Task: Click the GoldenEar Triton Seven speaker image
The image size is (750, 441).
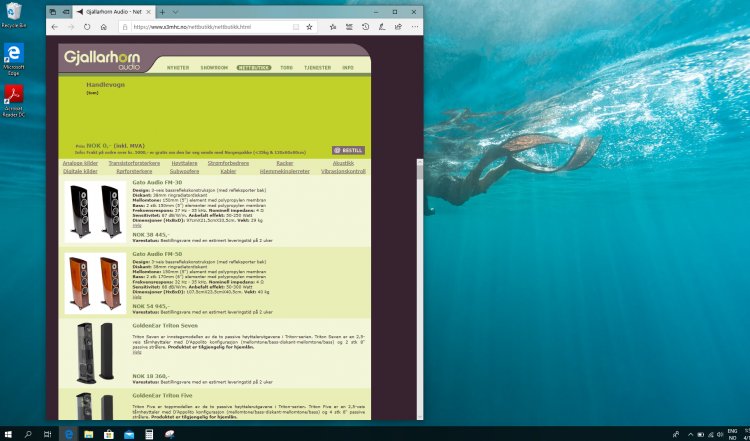Action: click(95, 353)
